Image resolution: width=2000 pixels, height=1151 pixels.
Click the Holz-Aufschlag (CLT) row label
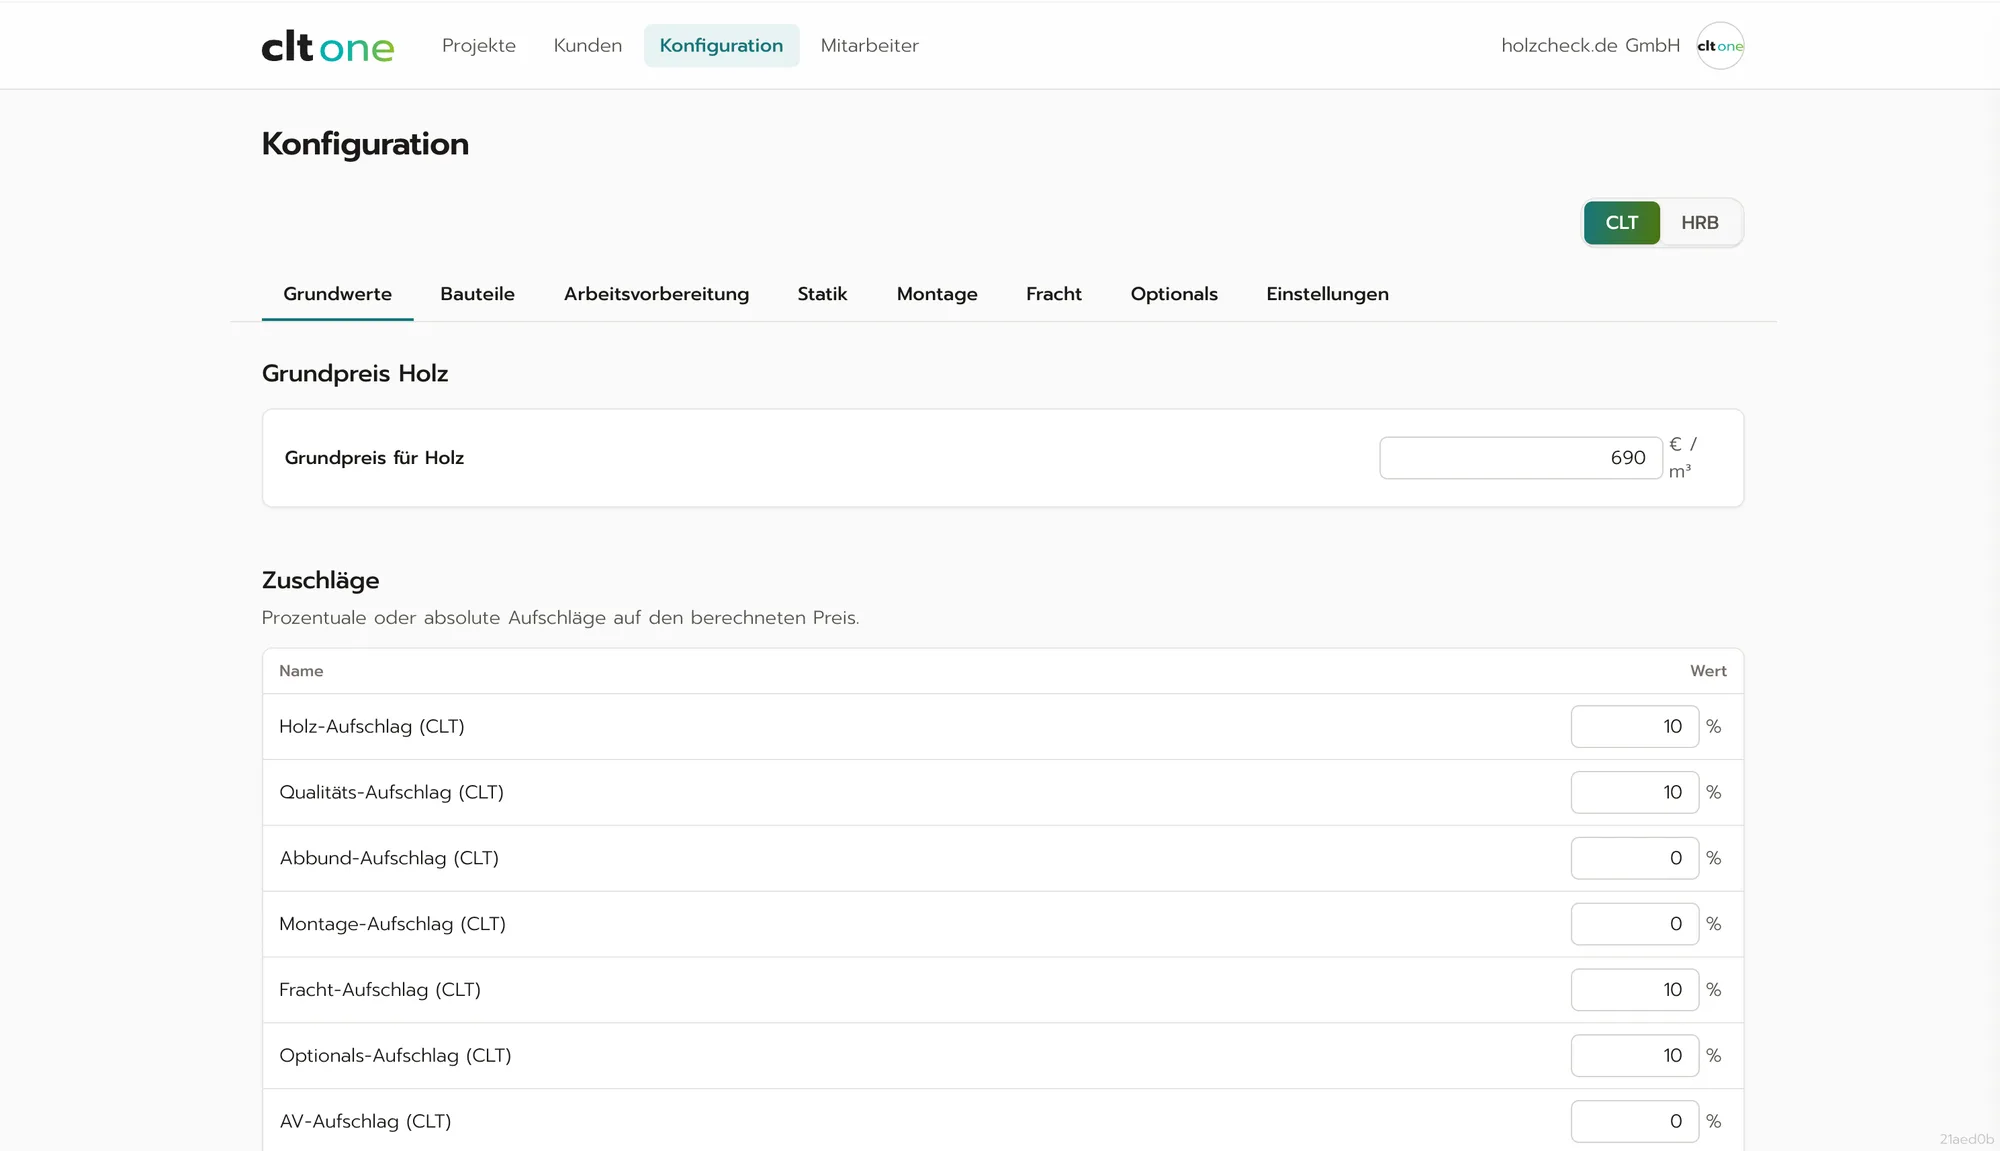(372, 727)
